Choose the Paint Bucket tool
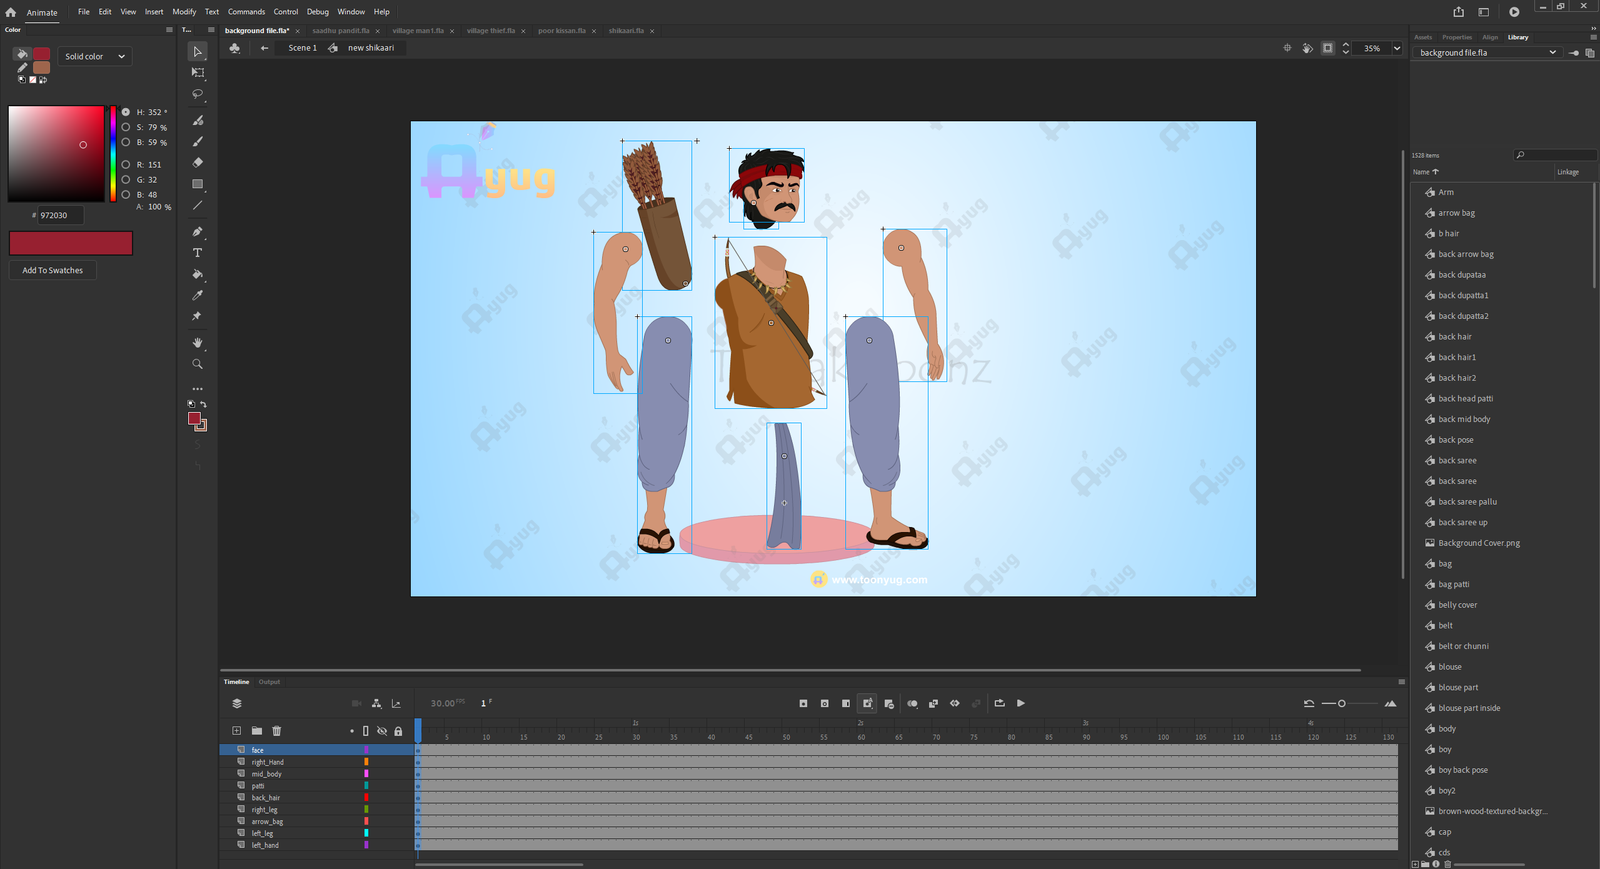The width and height of the screenshot is (1600, 869). [x=197, y=274]
